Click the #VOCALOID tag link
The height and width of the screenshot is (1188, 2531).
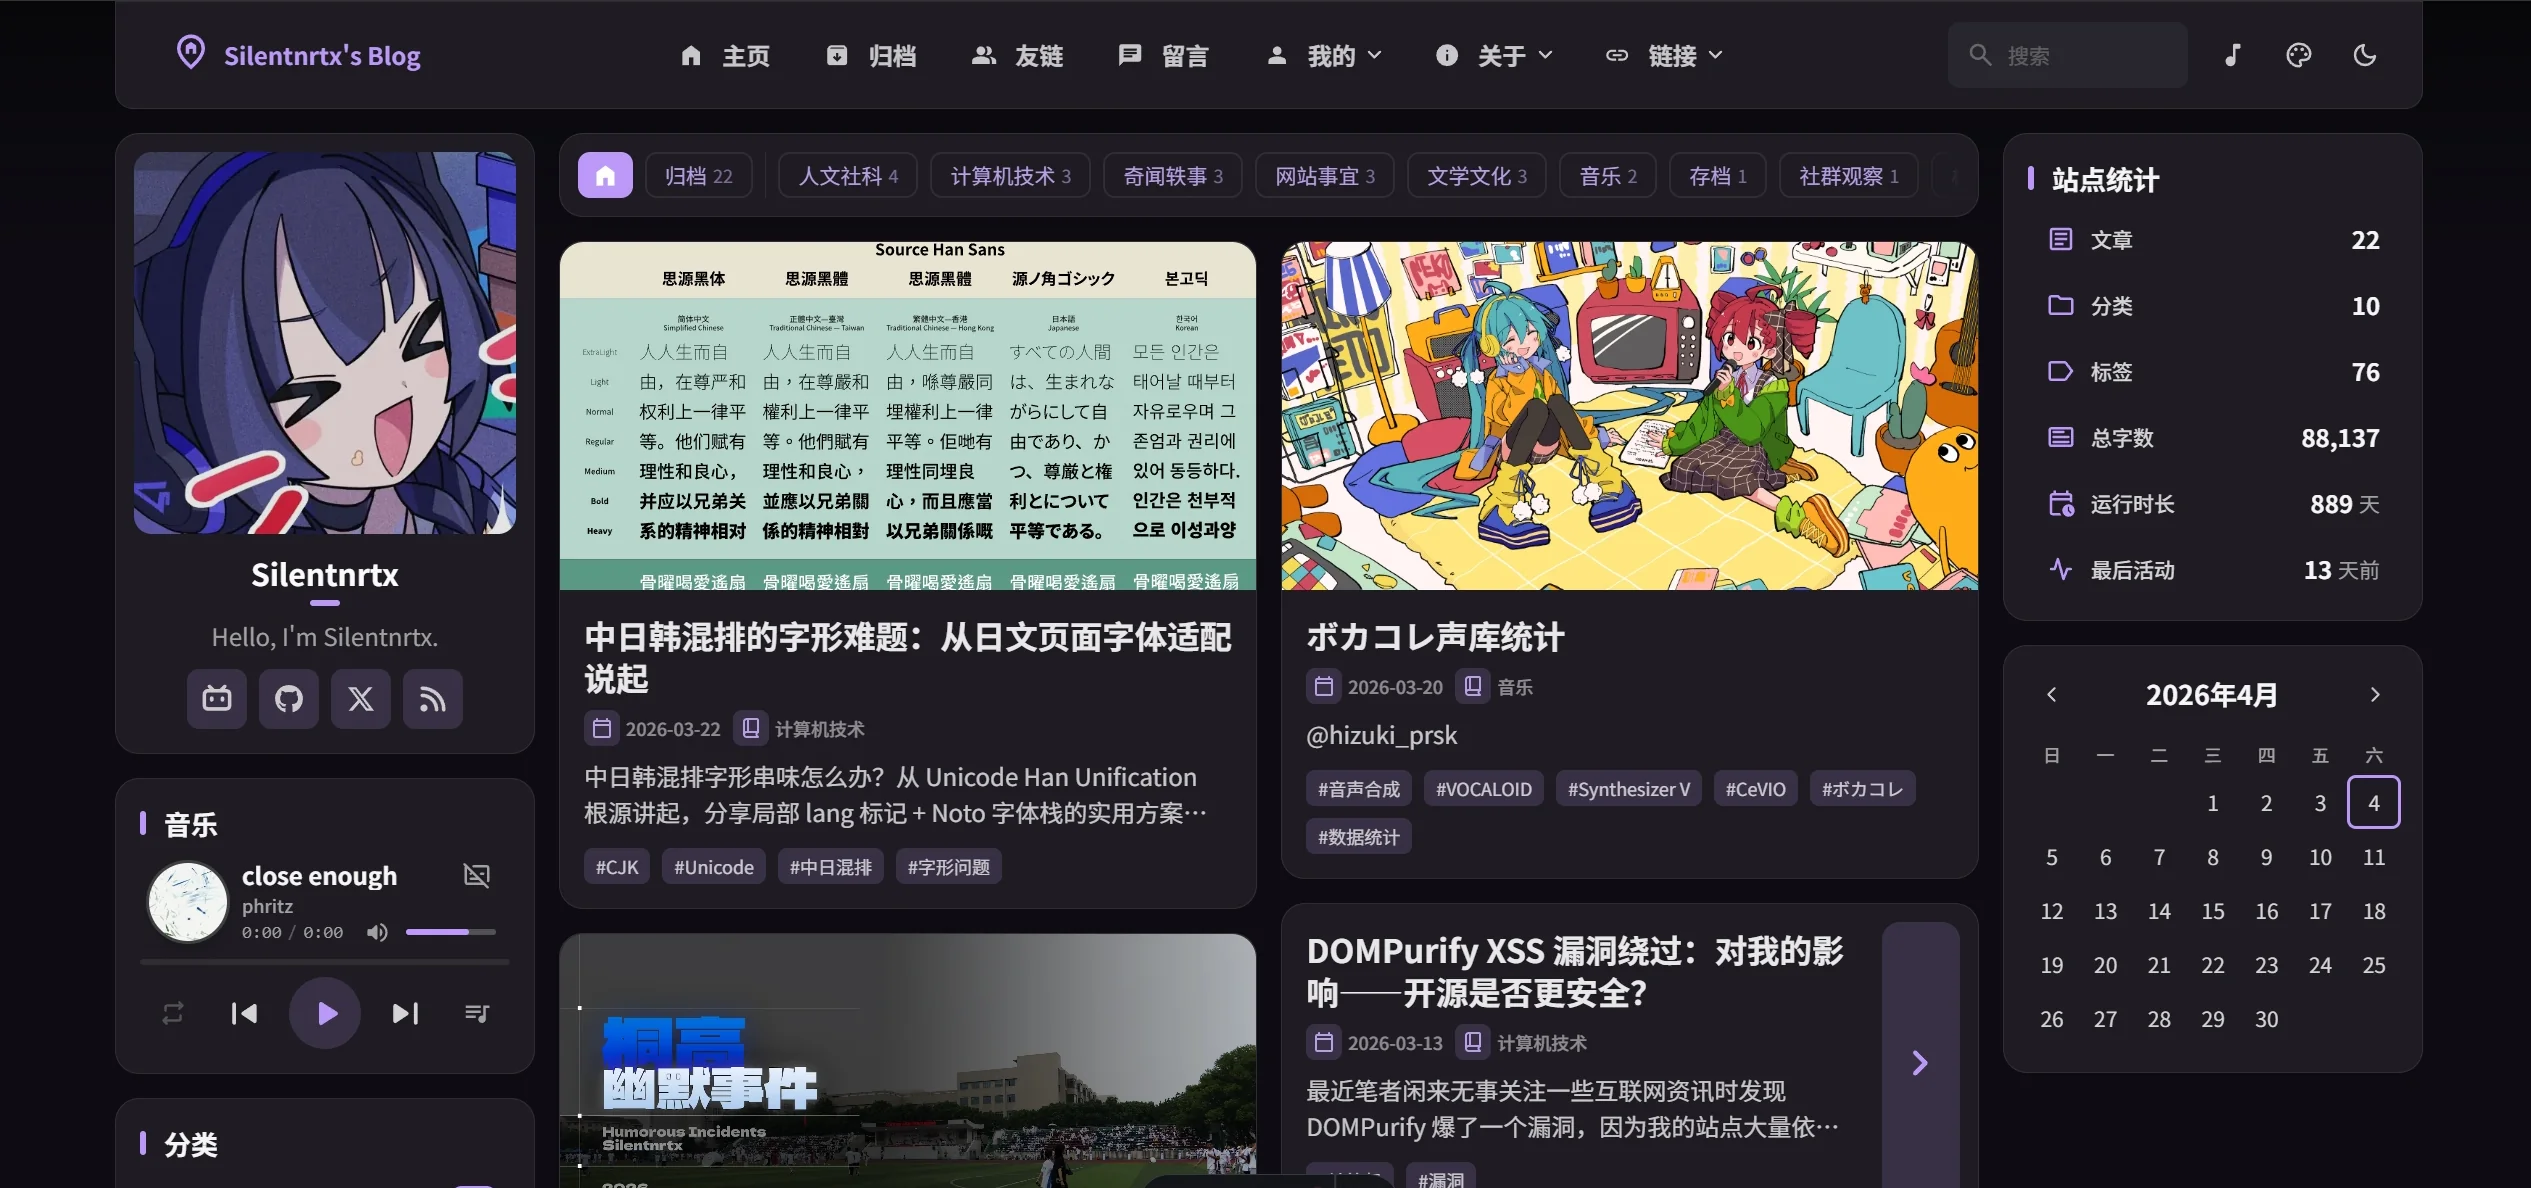pyautogui.click(x=1483, y=789)
